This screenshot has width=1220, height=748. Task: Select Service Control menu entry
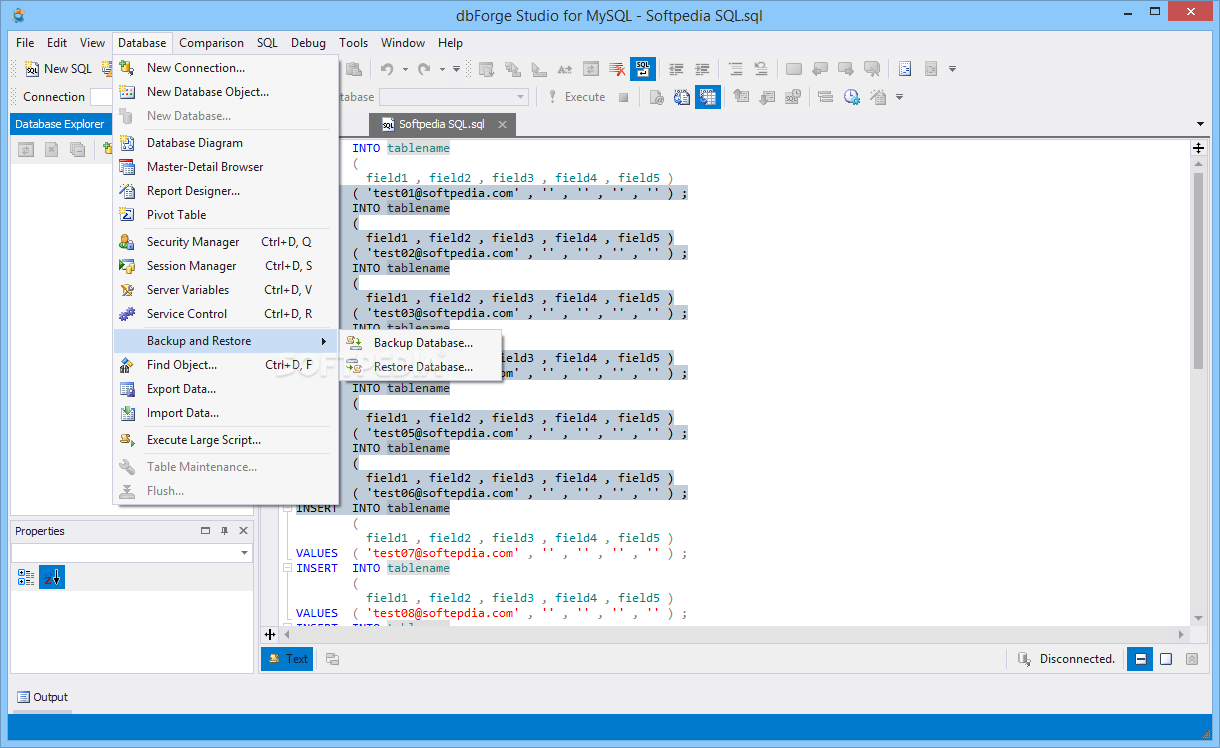coord(226,314)
